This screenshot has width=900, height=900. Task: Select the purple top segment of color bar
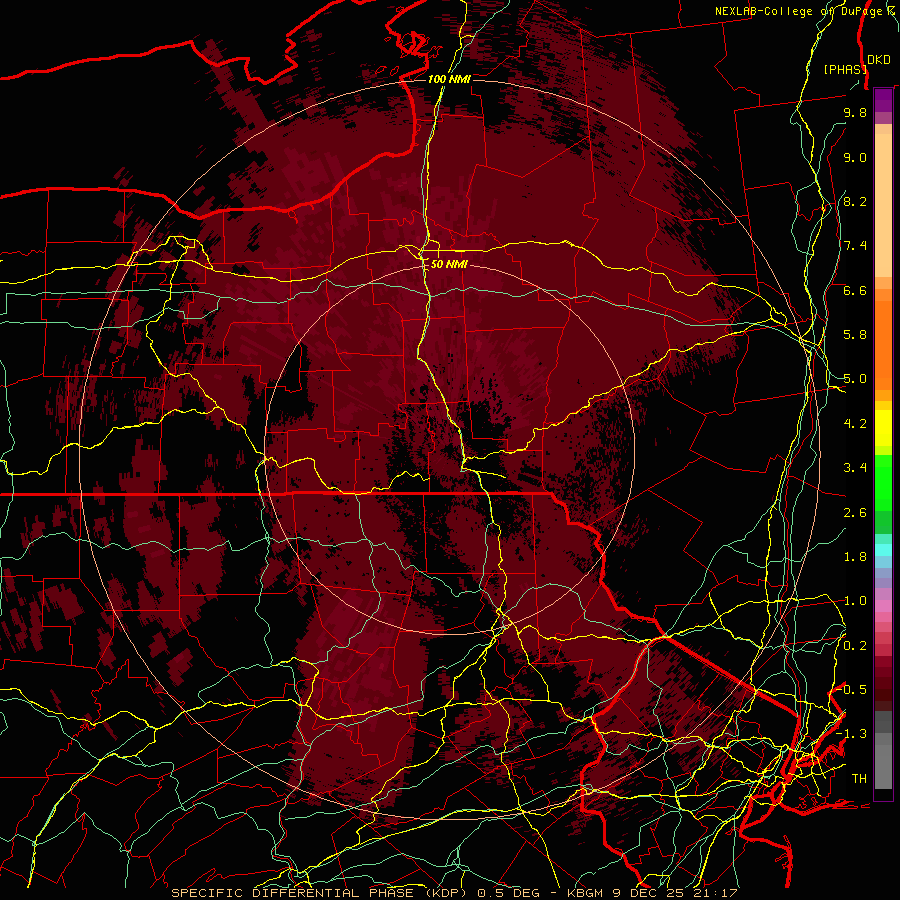[883, 100]
